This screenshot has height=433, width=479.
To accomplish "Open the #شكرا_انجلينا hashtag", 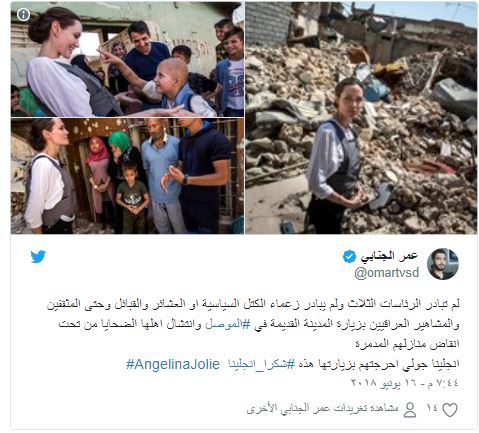I will [262, 364].
